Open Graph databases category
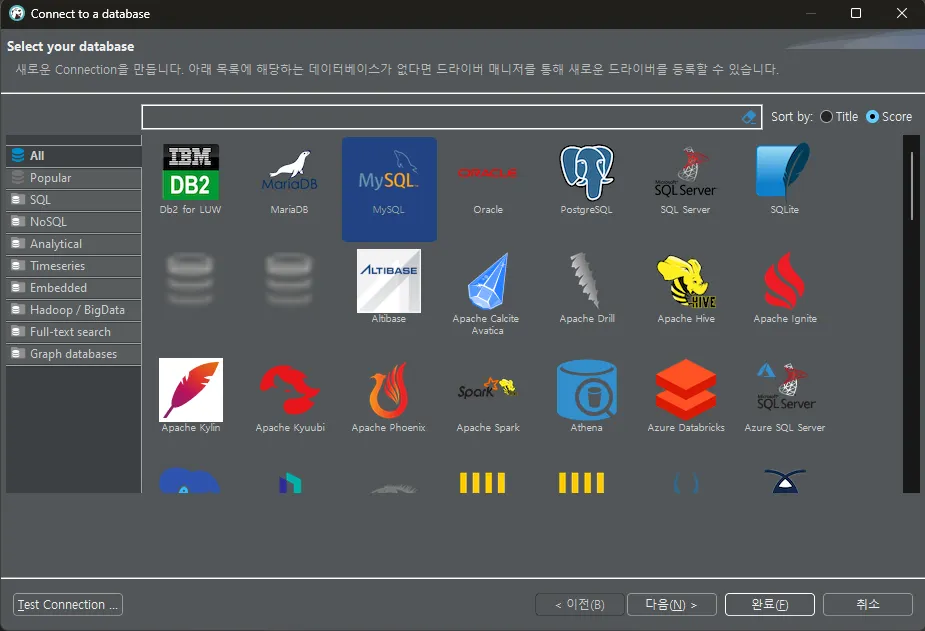The image size is (925, 631). click(74, 354)
